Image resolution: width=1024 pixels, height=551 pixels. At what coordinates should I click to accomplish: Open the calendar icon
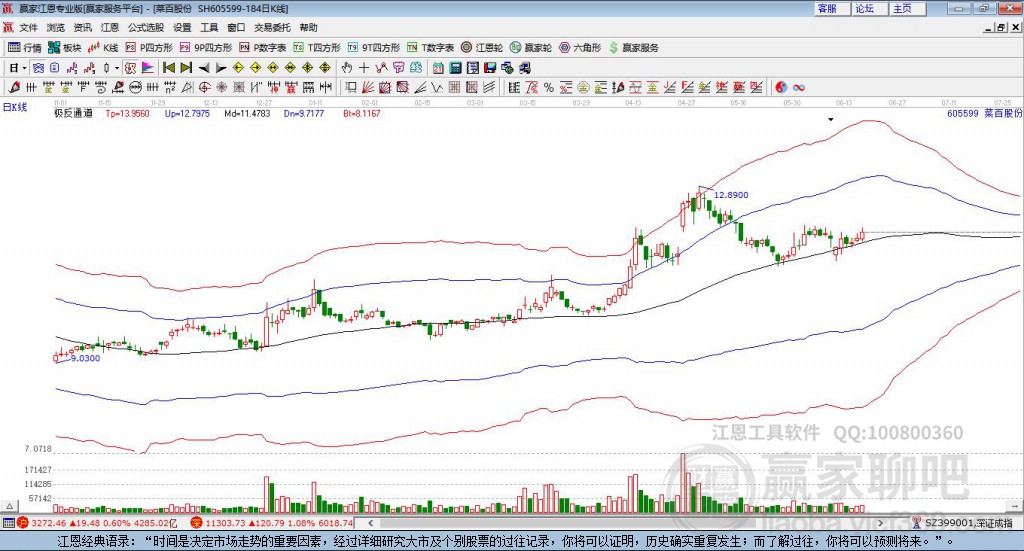coord(438,68)
